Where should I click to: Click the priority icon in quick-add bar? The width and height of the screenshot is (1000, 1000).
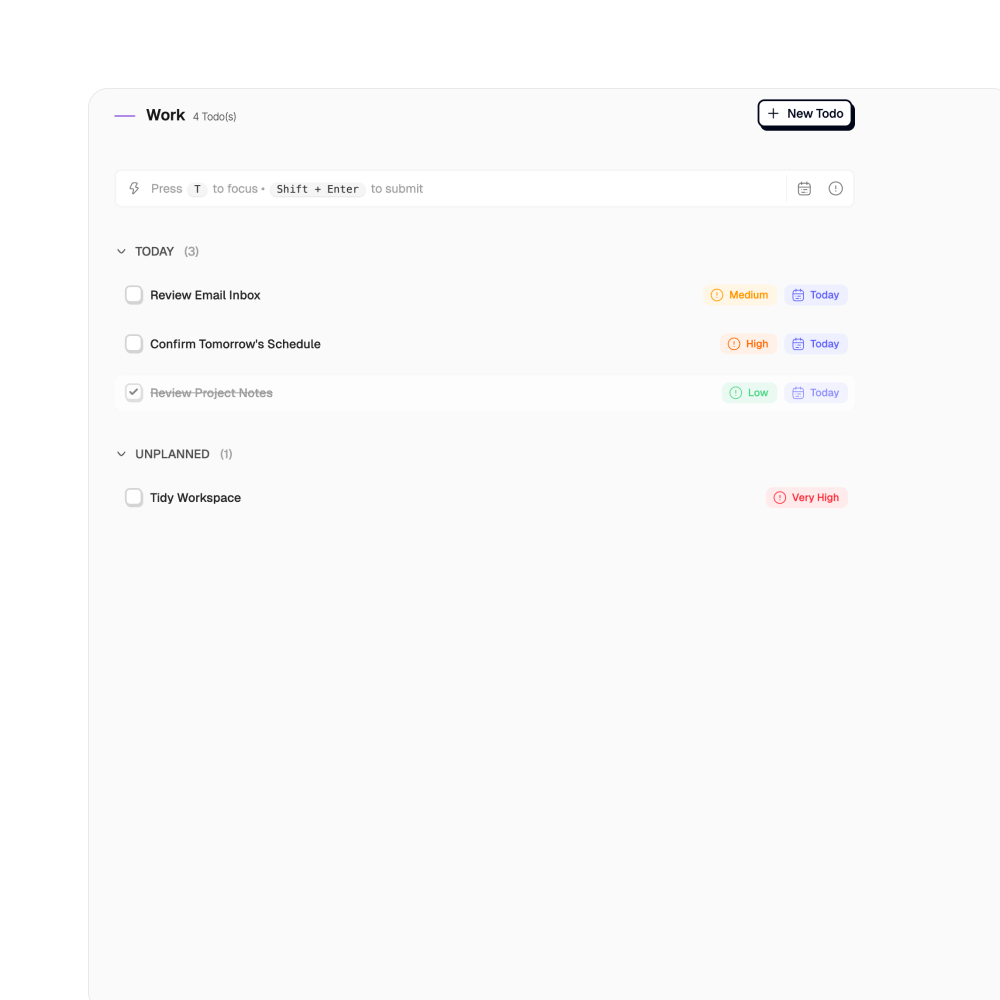pos(836,189)
